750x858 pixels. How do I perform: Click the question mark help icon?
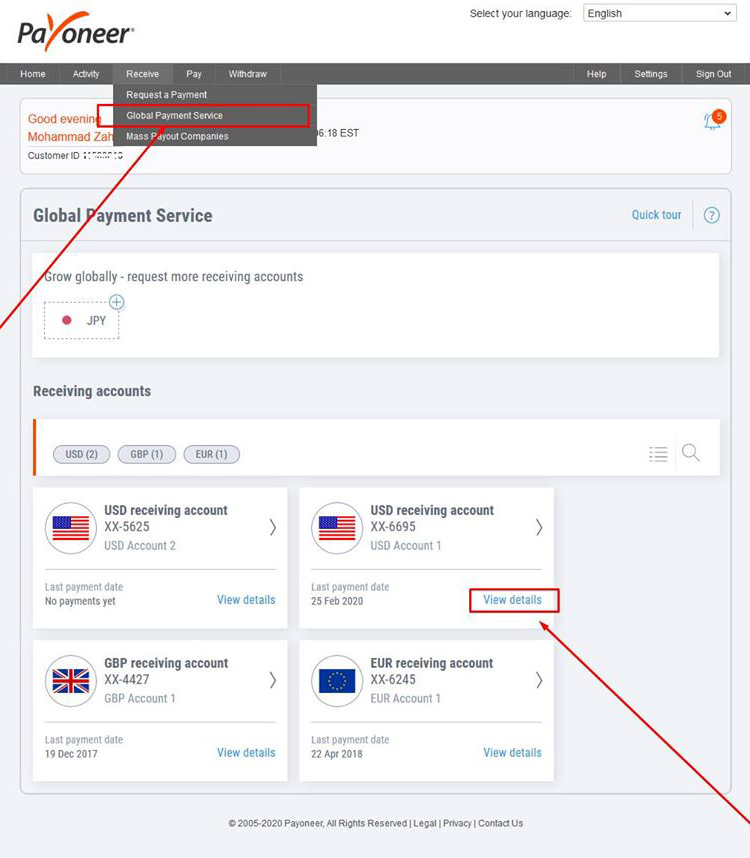coord(711,215)
